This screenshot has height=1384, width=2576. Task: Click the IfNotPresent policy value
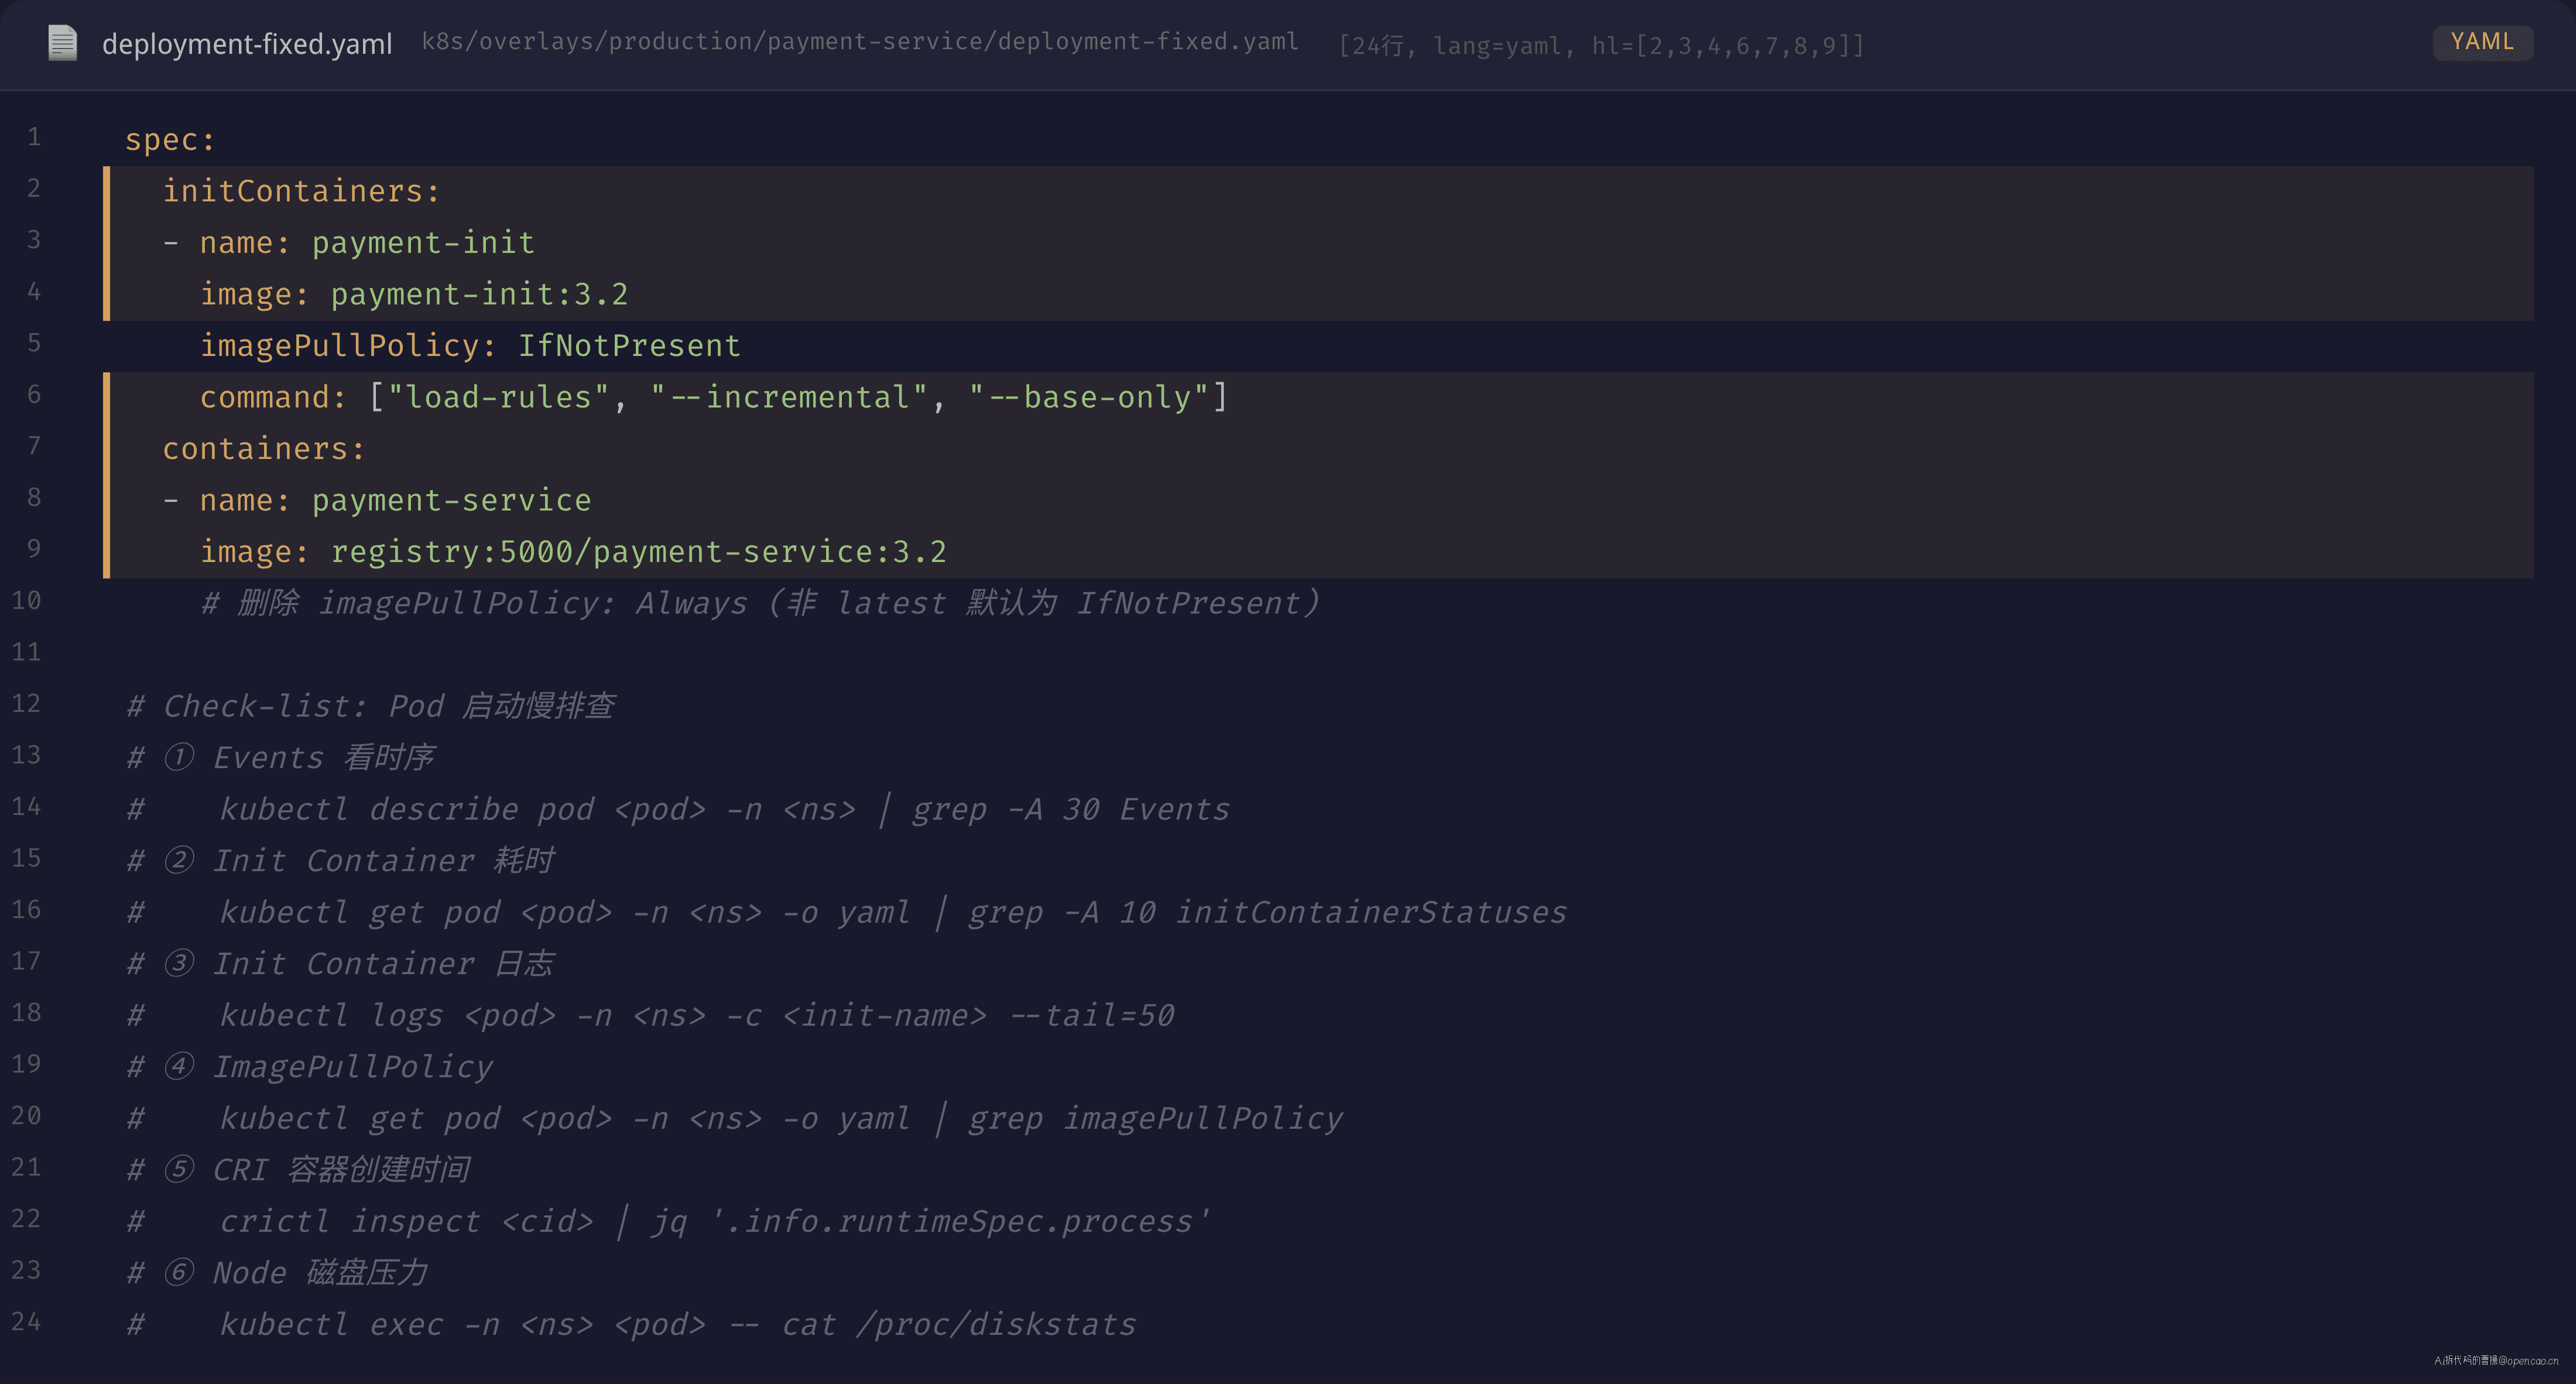(x=629, y=346)
